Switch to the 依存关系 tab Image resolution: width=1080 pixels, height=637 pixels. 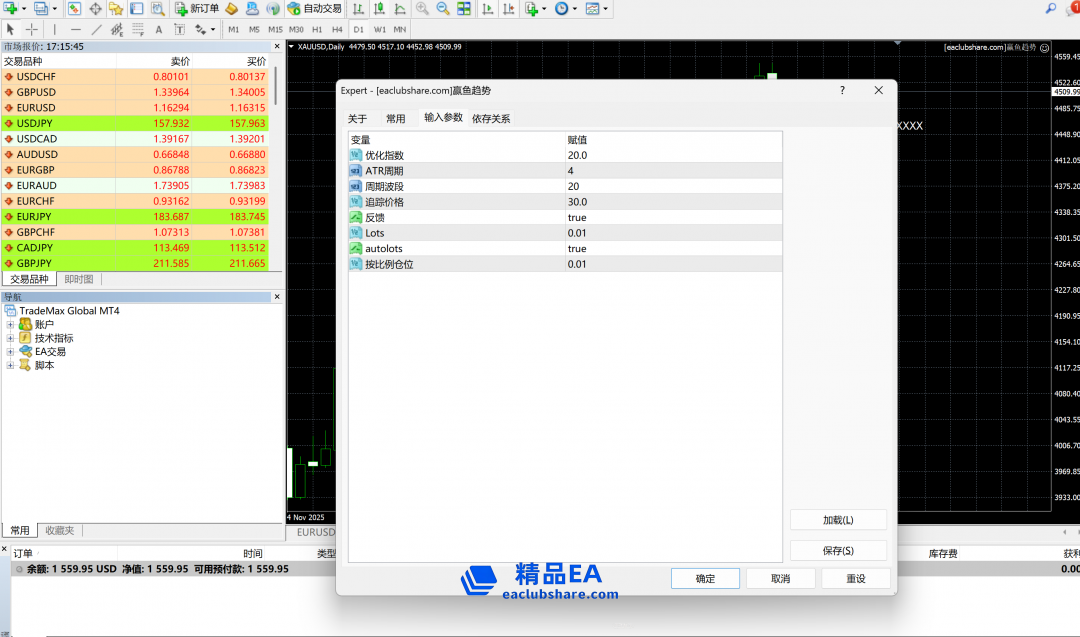tap(491, 119)
